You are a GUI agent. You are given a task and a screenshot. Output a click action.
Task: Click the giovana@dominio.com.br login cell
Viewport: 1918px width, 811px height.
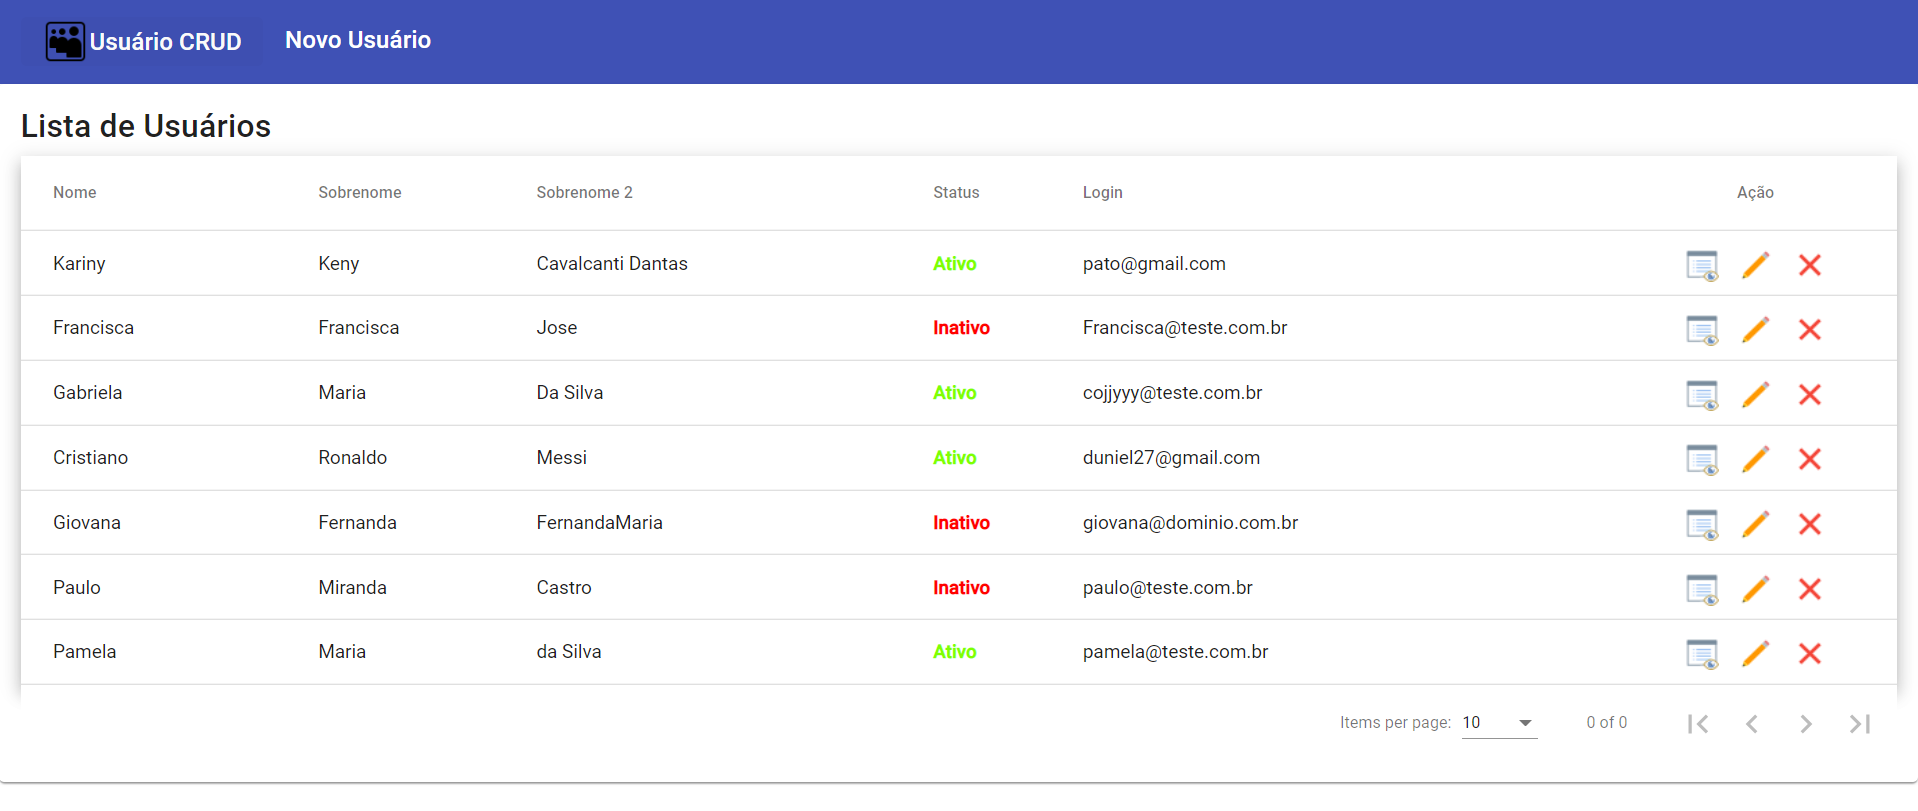[x=1190, y=523]
